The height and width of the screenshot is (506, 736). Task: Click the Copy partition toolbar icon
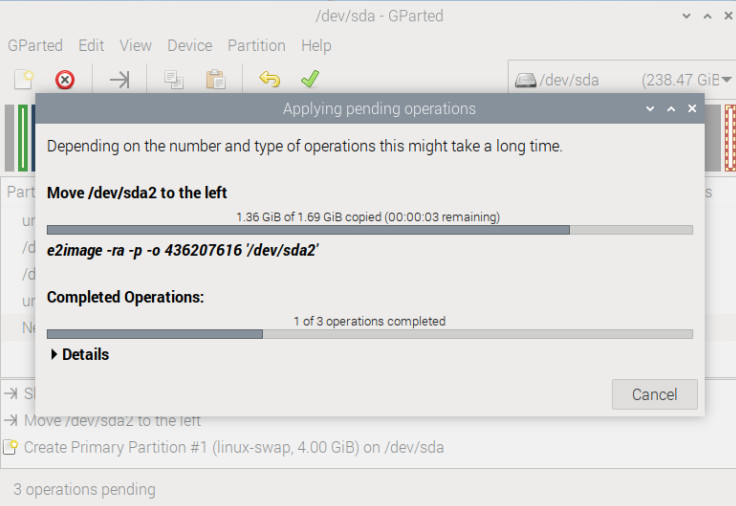(x=174, y=79)
